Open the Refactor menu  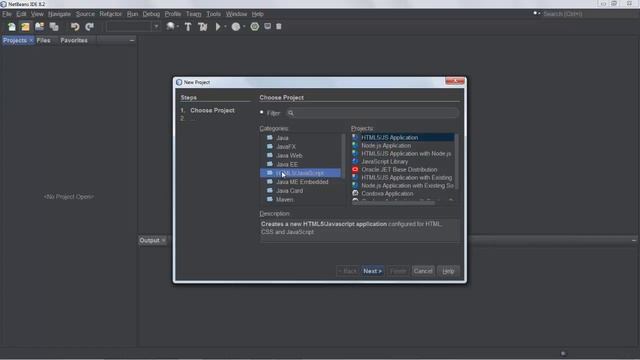coord(111,14)
